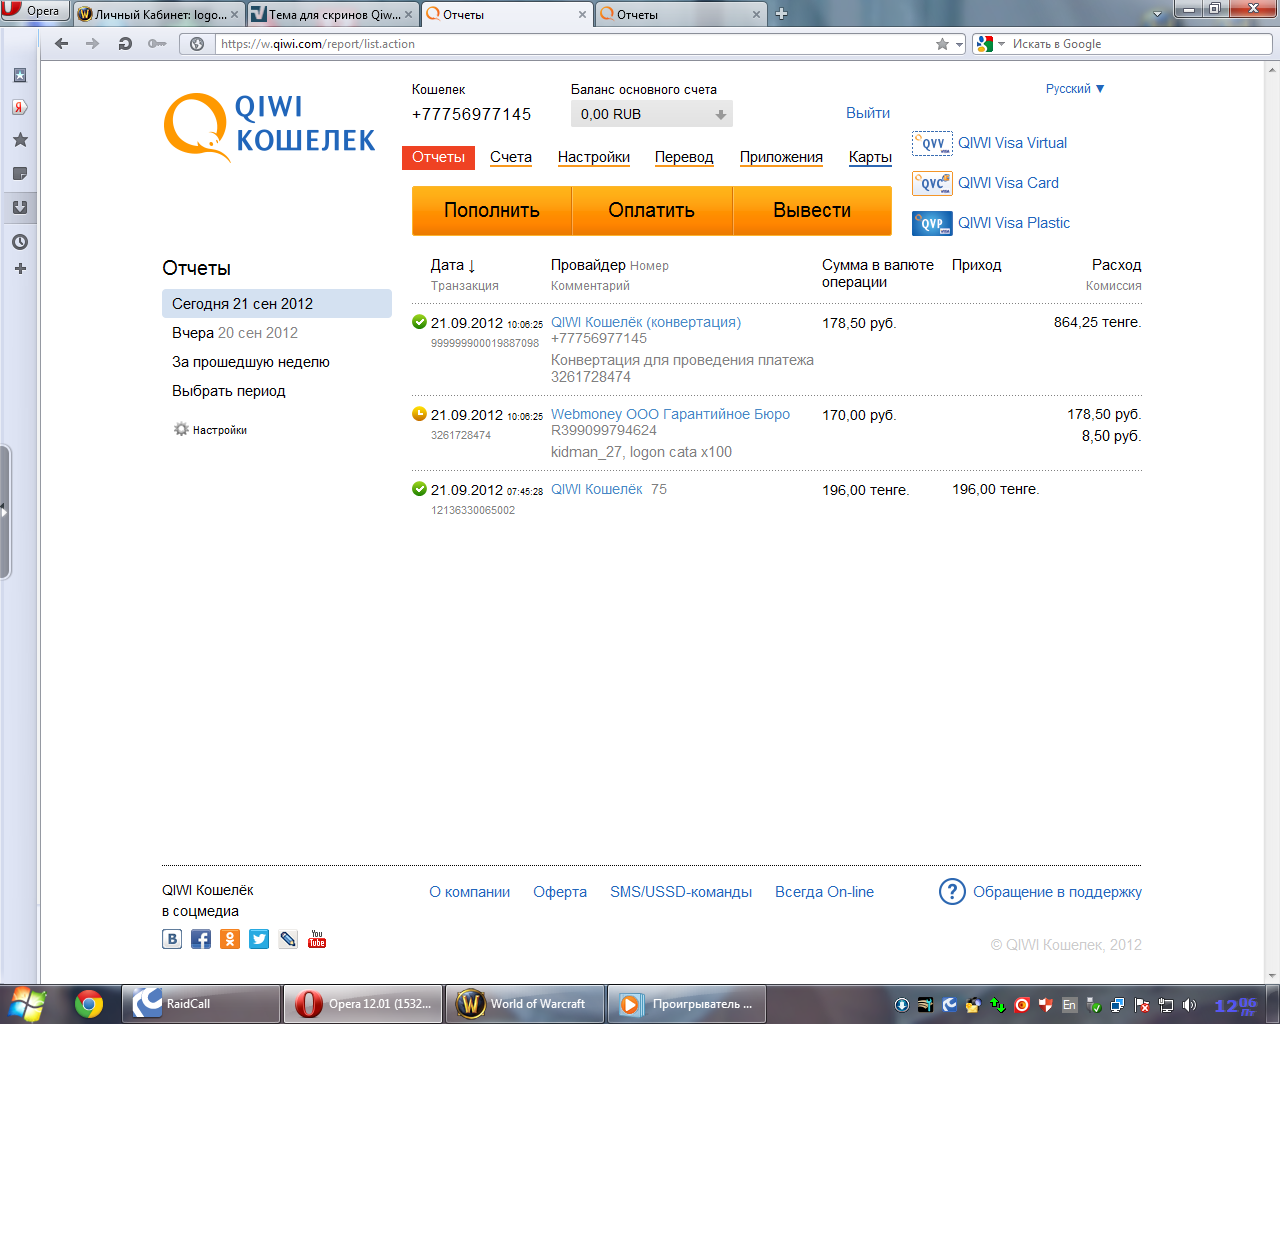Screen dimensions: 1280x1244
Task: Click Выбрать период option
Action: pyautogui.click(x=229, y=391)
